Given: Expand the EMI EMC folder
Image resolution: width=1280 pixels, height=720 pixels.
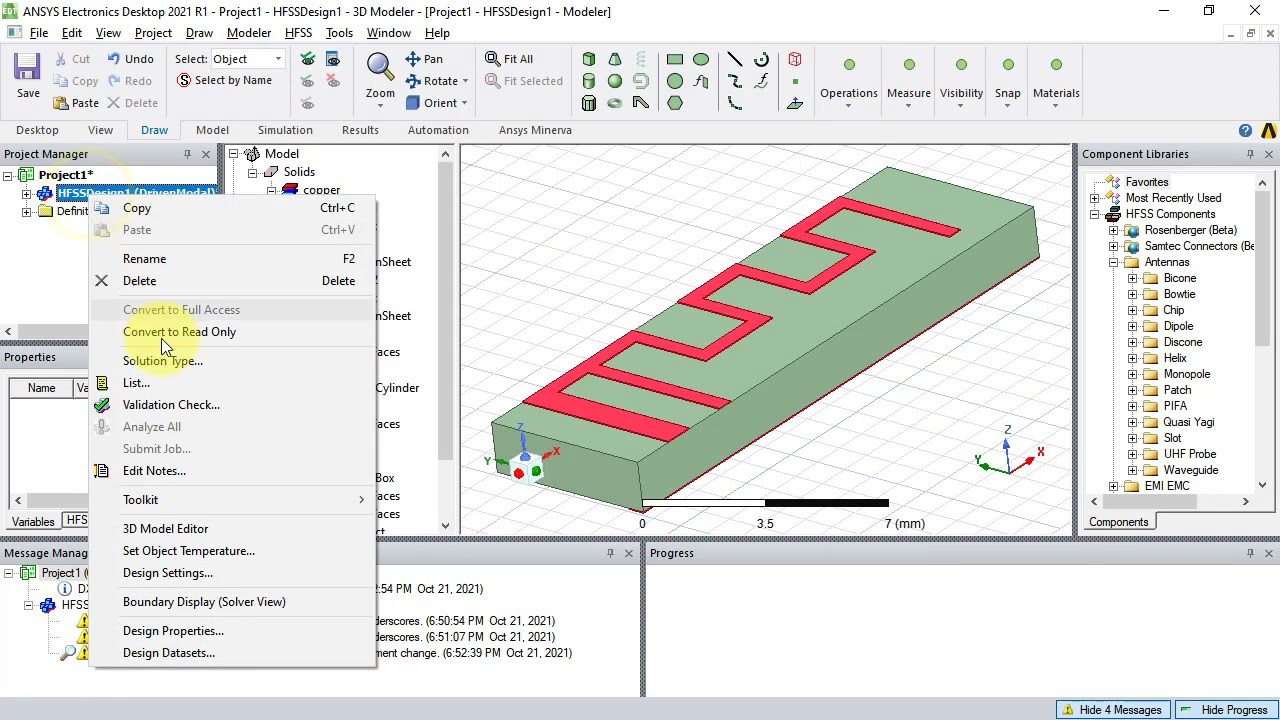Looking at the screenshot, I should pyautogui.click(x=1113, y=486).
